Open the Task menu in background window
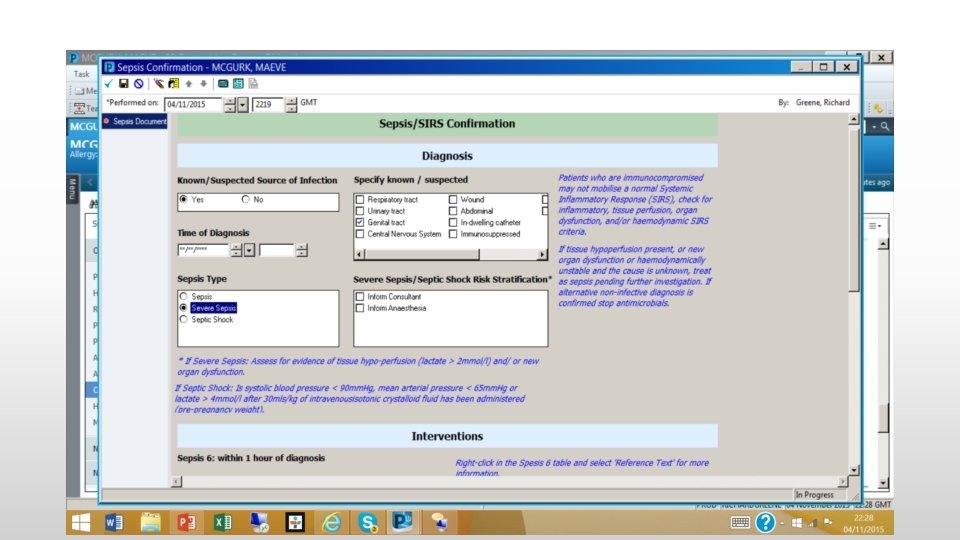The height and width of the screenshot is (540, 960). [81, 74]
